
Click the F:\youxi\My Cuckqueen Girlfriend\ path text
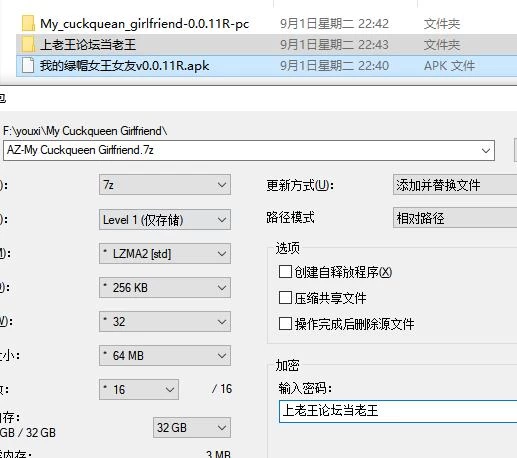point(85,131)
